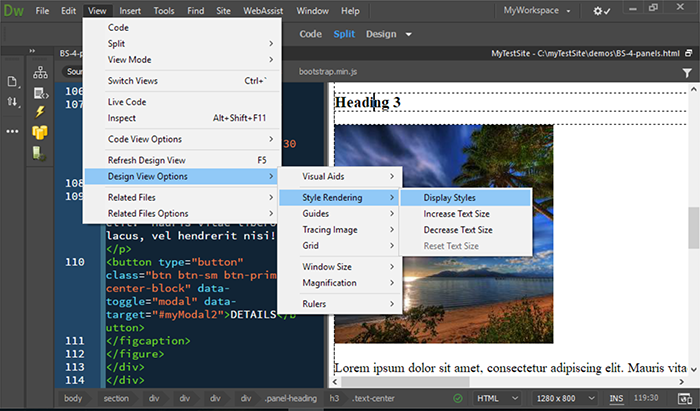The width and height of the screenshot is (700, 411).
Task: Click the lightning bolt behaviors icon
Action: (x=40, y=112)
